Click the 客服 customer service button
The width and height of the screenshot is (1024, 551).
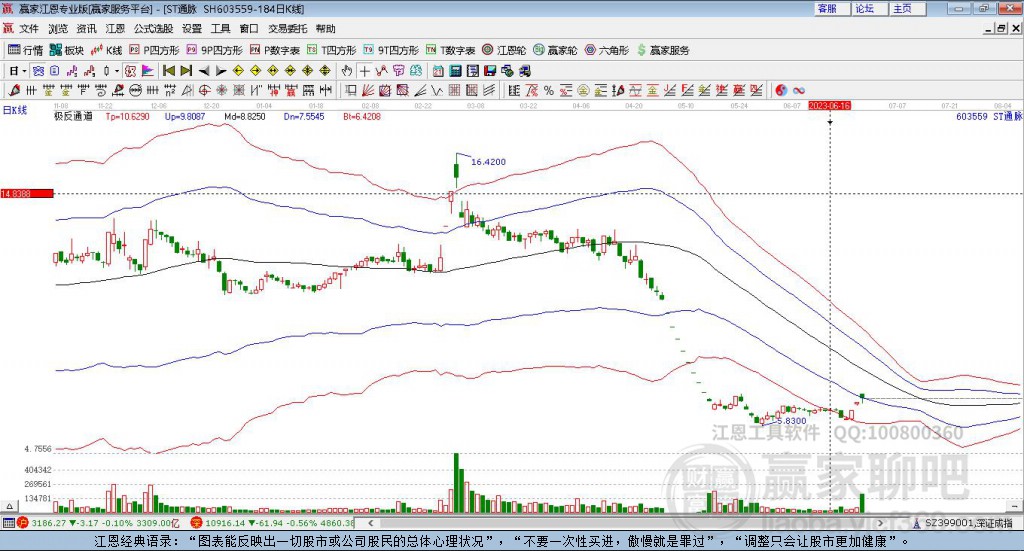(x=831, y=8)
